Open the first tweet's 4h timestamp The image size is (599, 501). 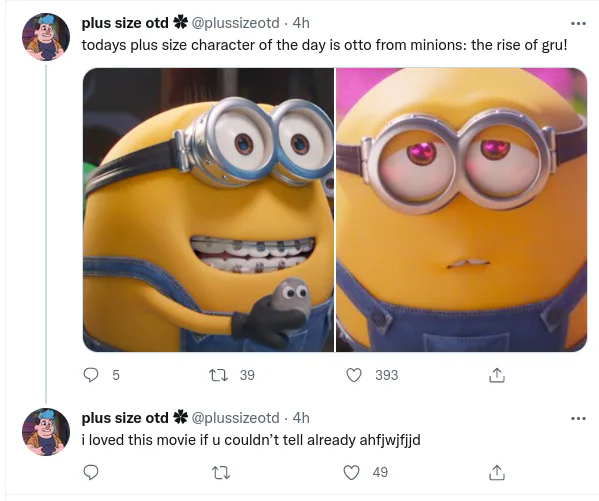tap(301, 23)
